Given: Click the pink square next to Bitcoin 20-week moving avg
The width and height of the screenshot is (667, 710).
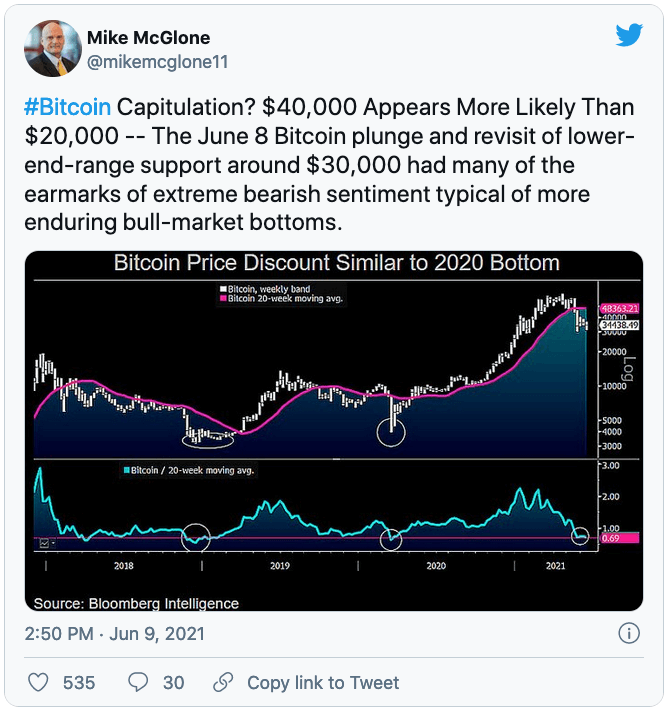Looking at the screenshot, I should 223,298.
